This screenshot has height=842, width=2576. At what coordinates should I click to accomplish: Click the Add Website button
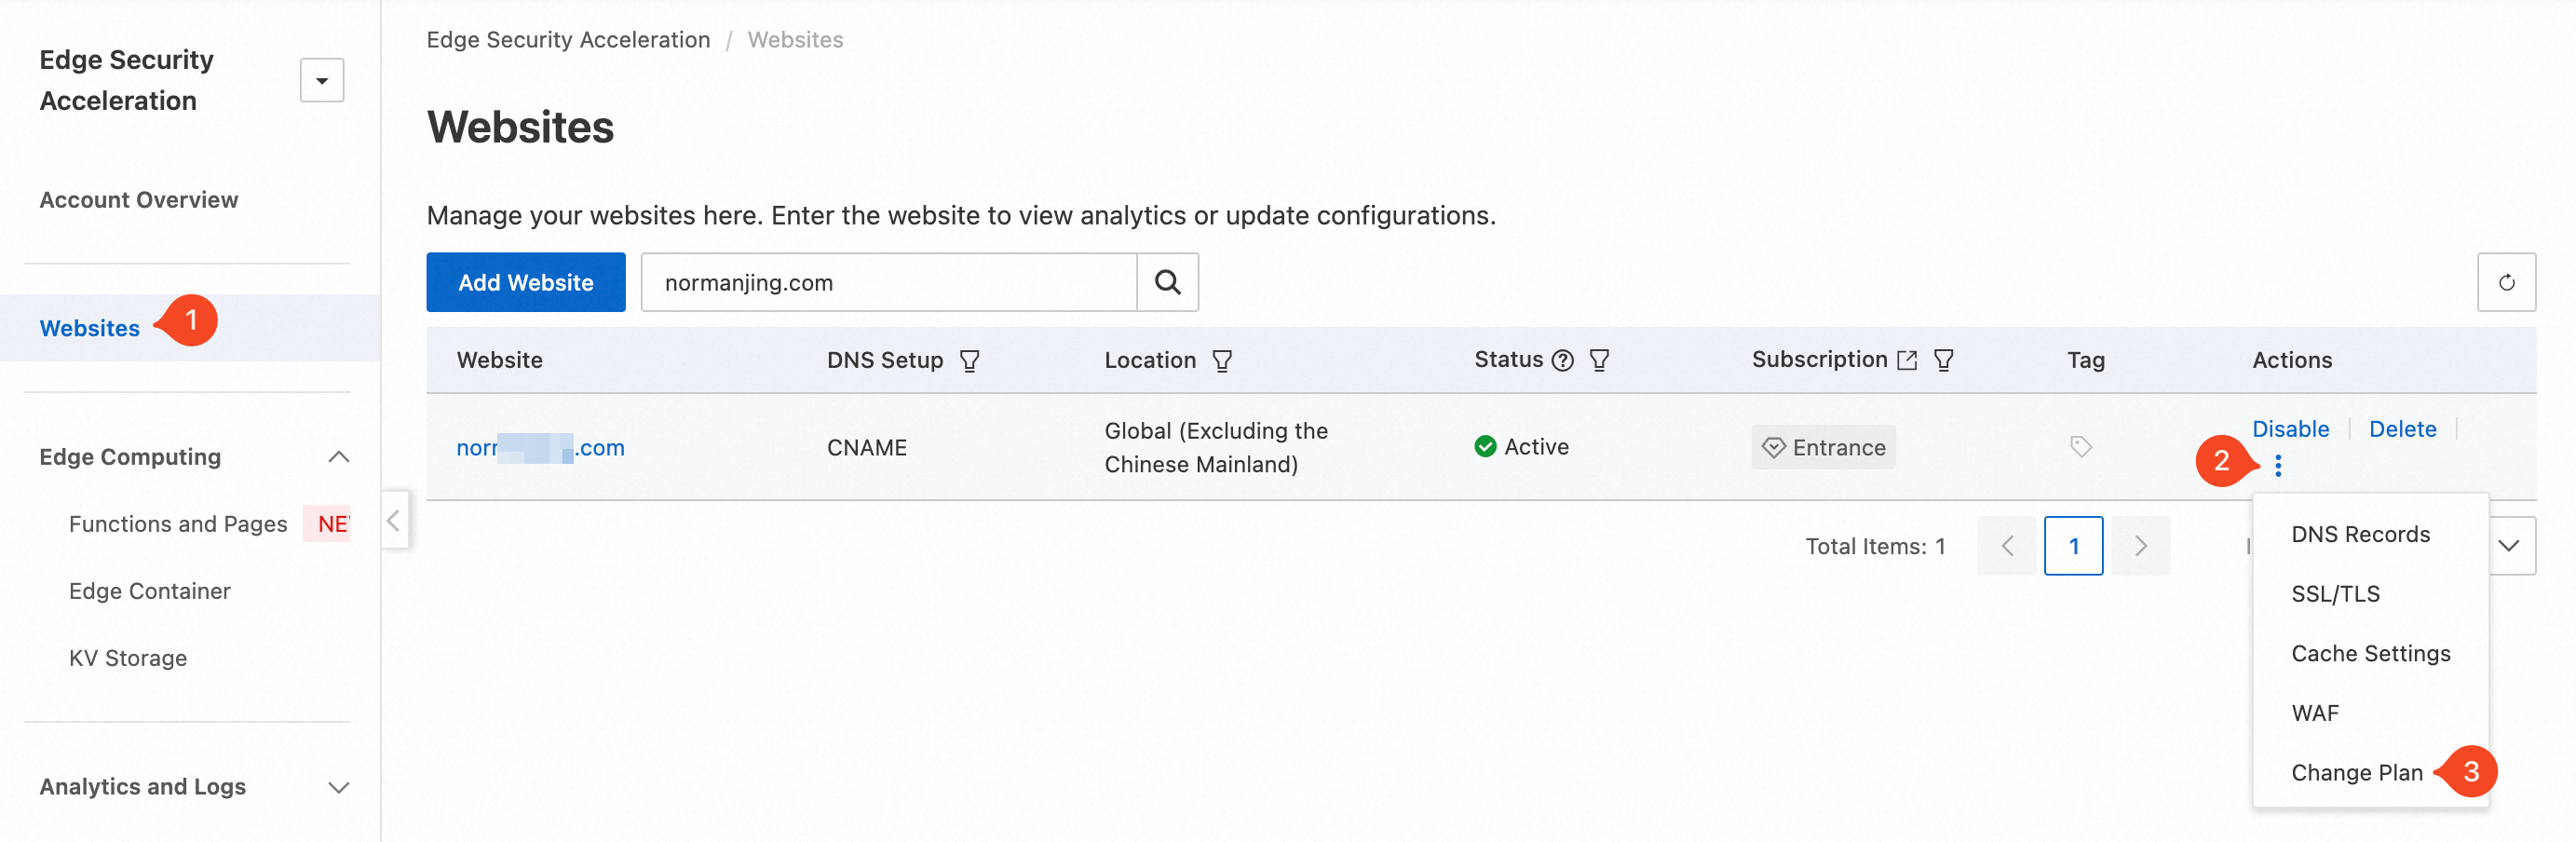coord(525,282)
